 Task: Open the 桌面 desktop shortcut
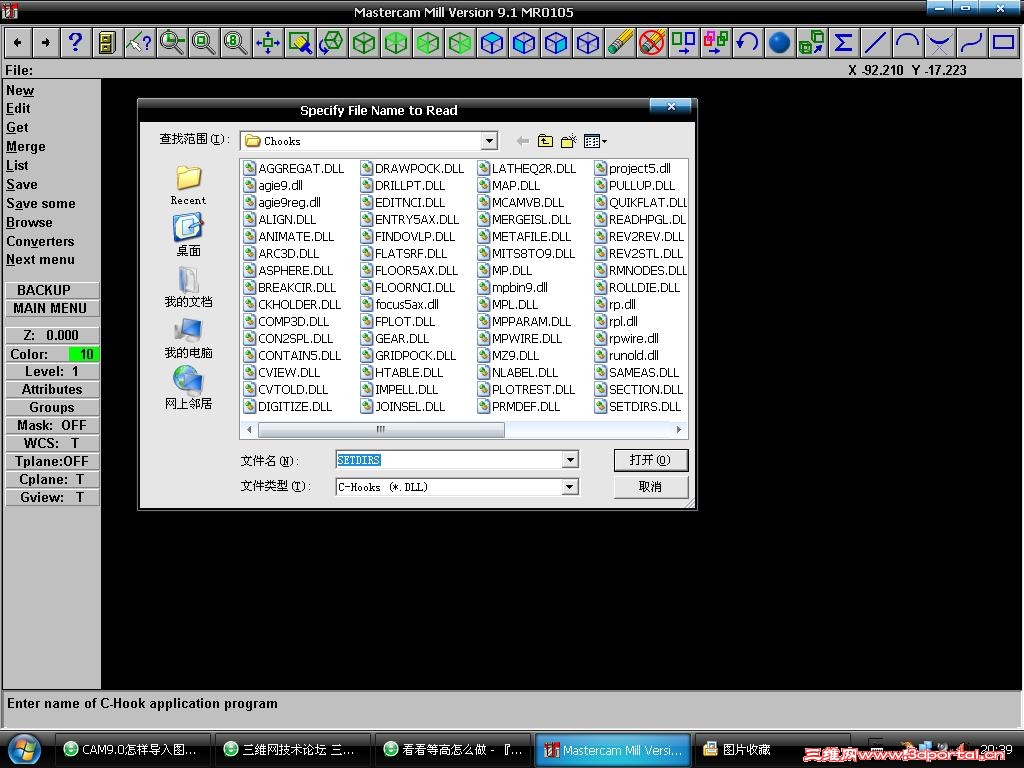pyautogui.click(x=188, y=235)
